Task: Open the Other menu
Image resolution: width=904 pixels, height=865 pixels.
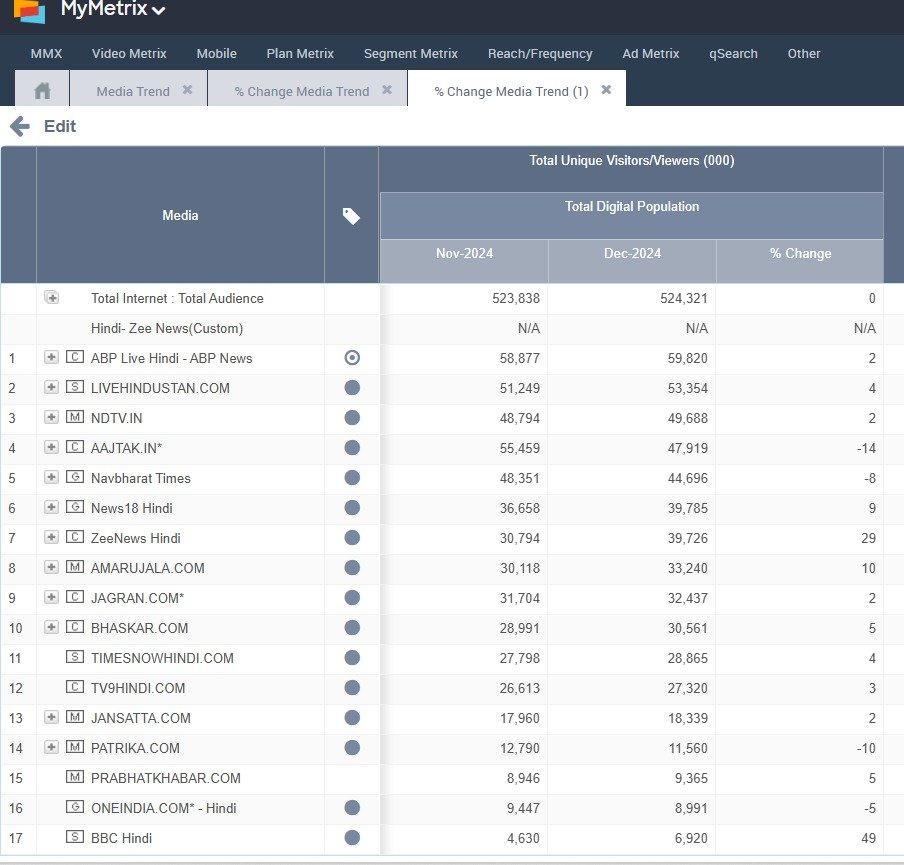Action: 804,54
